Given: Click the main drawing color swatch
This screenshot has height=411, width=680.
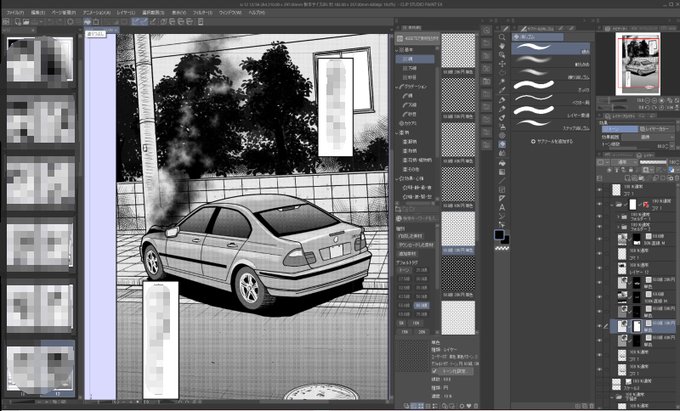Looking at the screenshot, I should [499, 235].
